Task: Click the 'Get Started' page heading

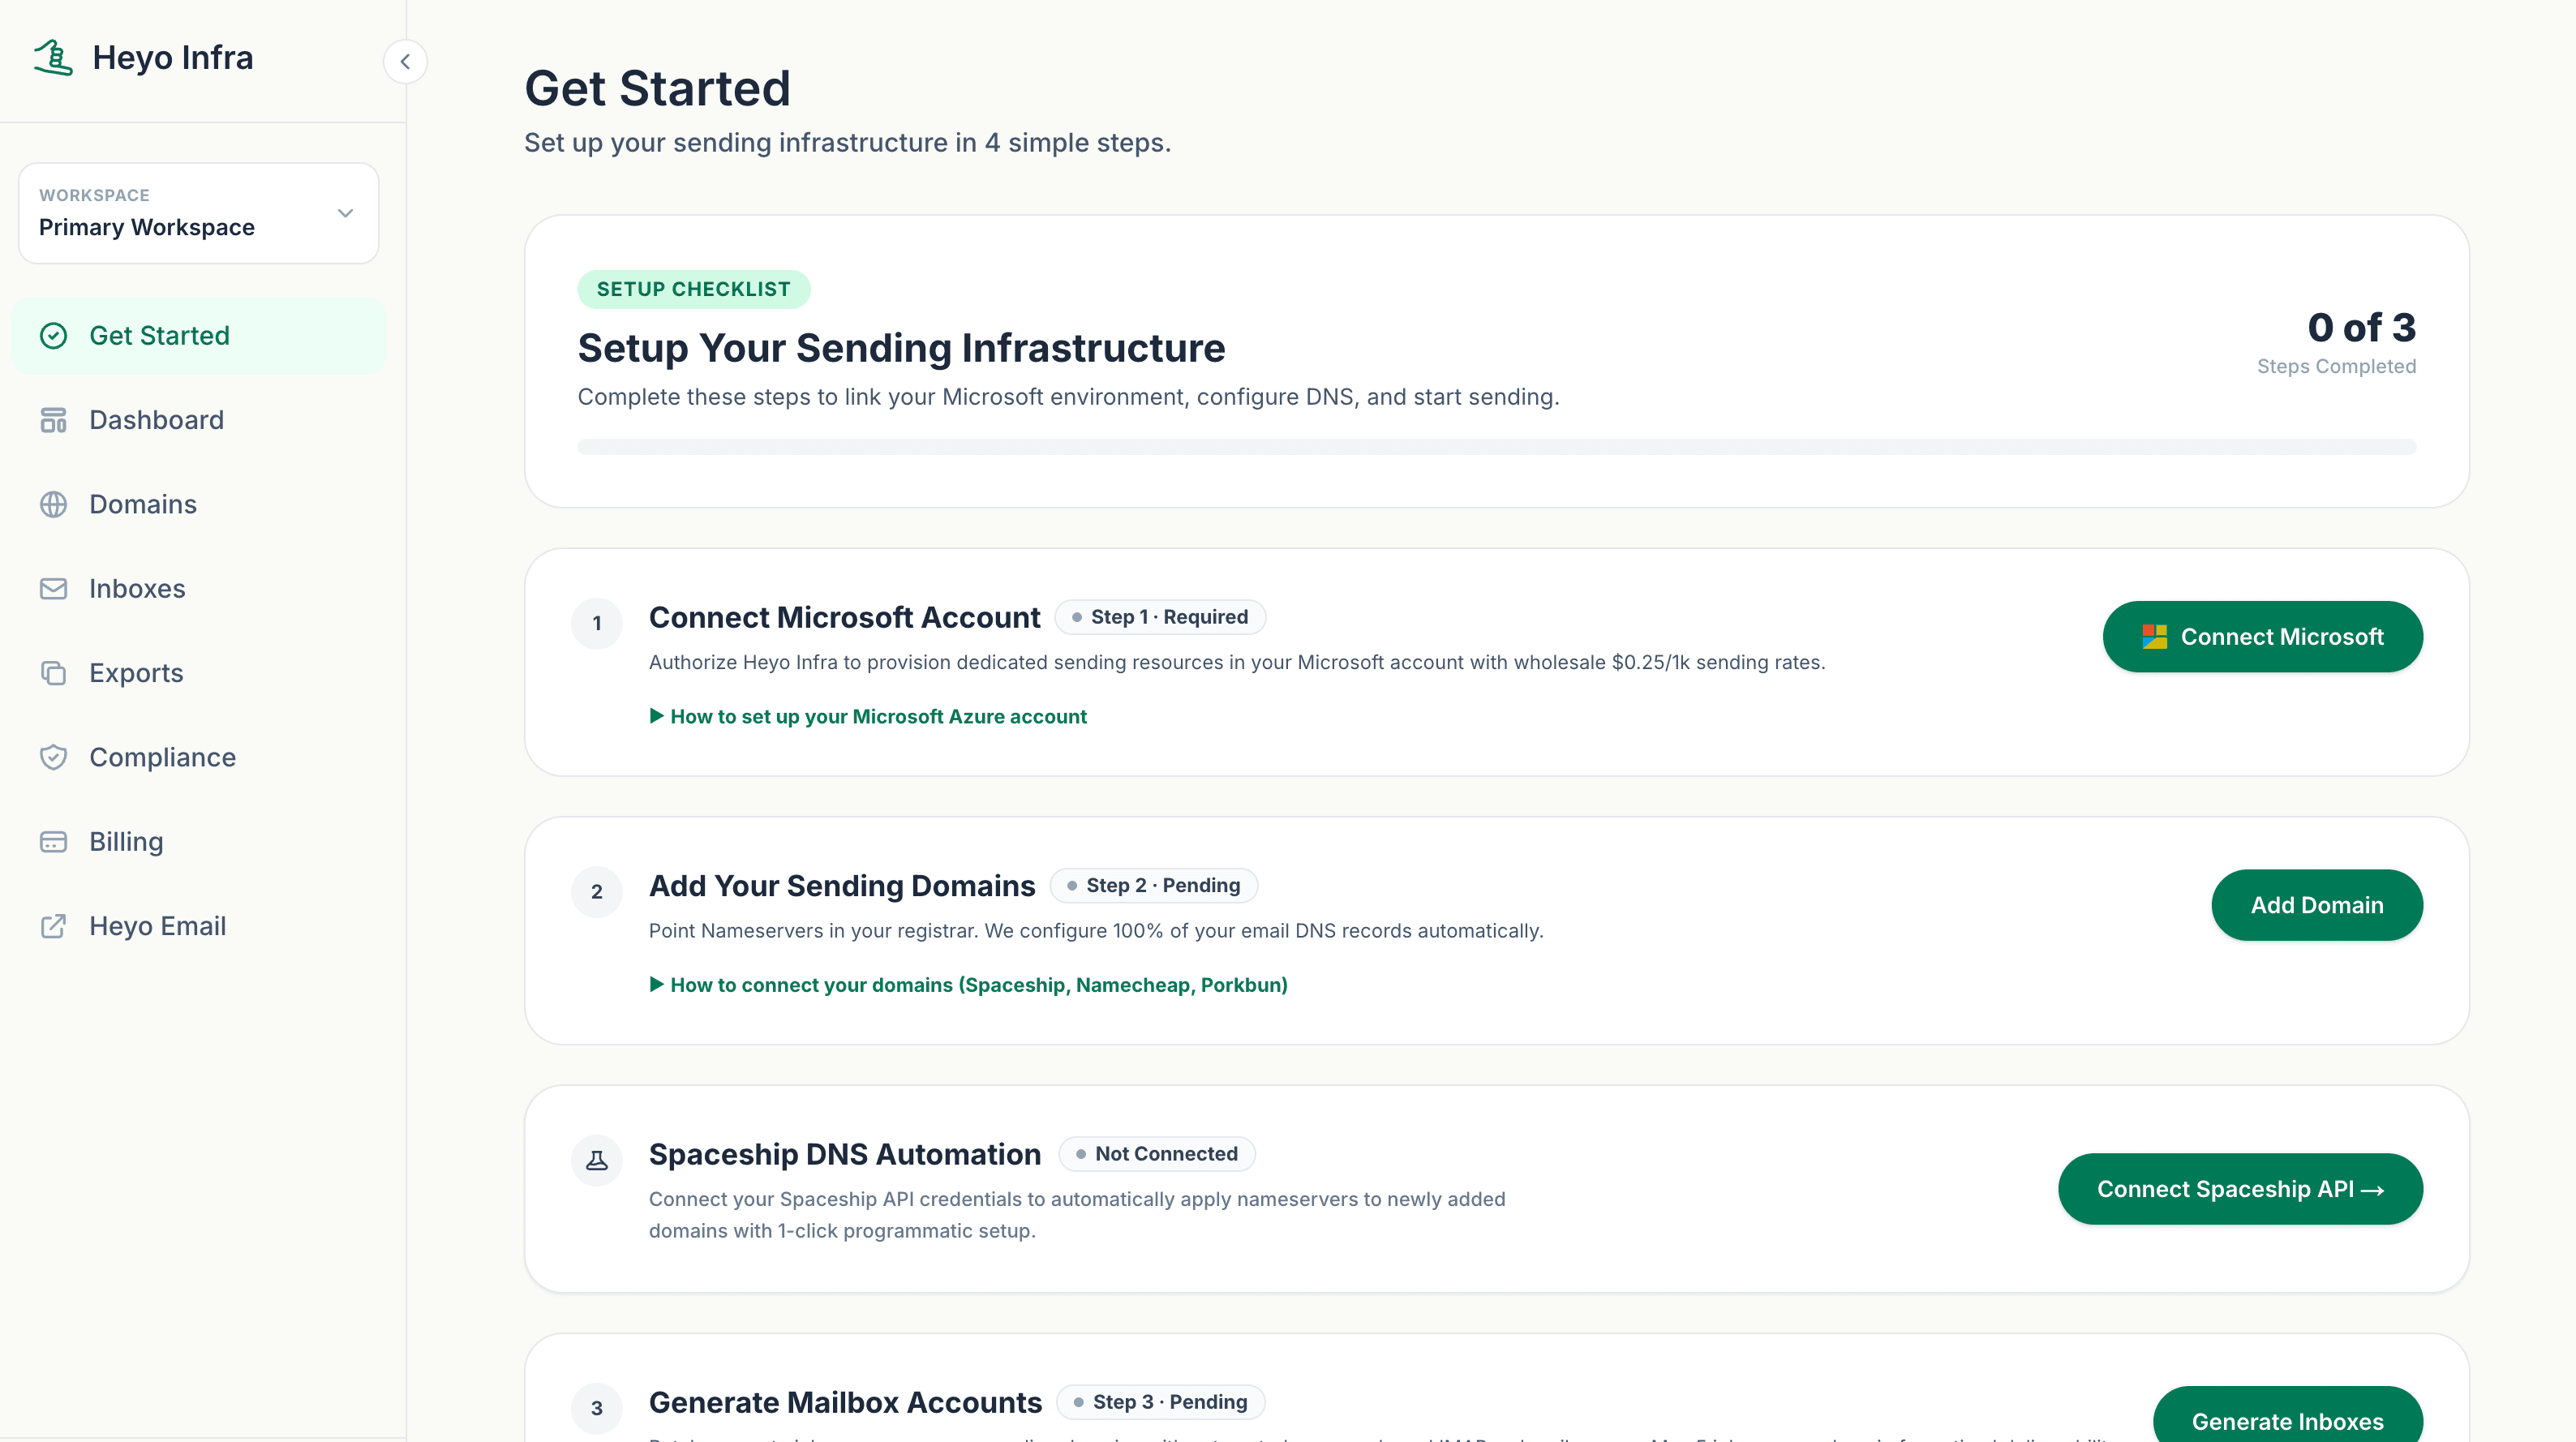Action: point(658,88)
